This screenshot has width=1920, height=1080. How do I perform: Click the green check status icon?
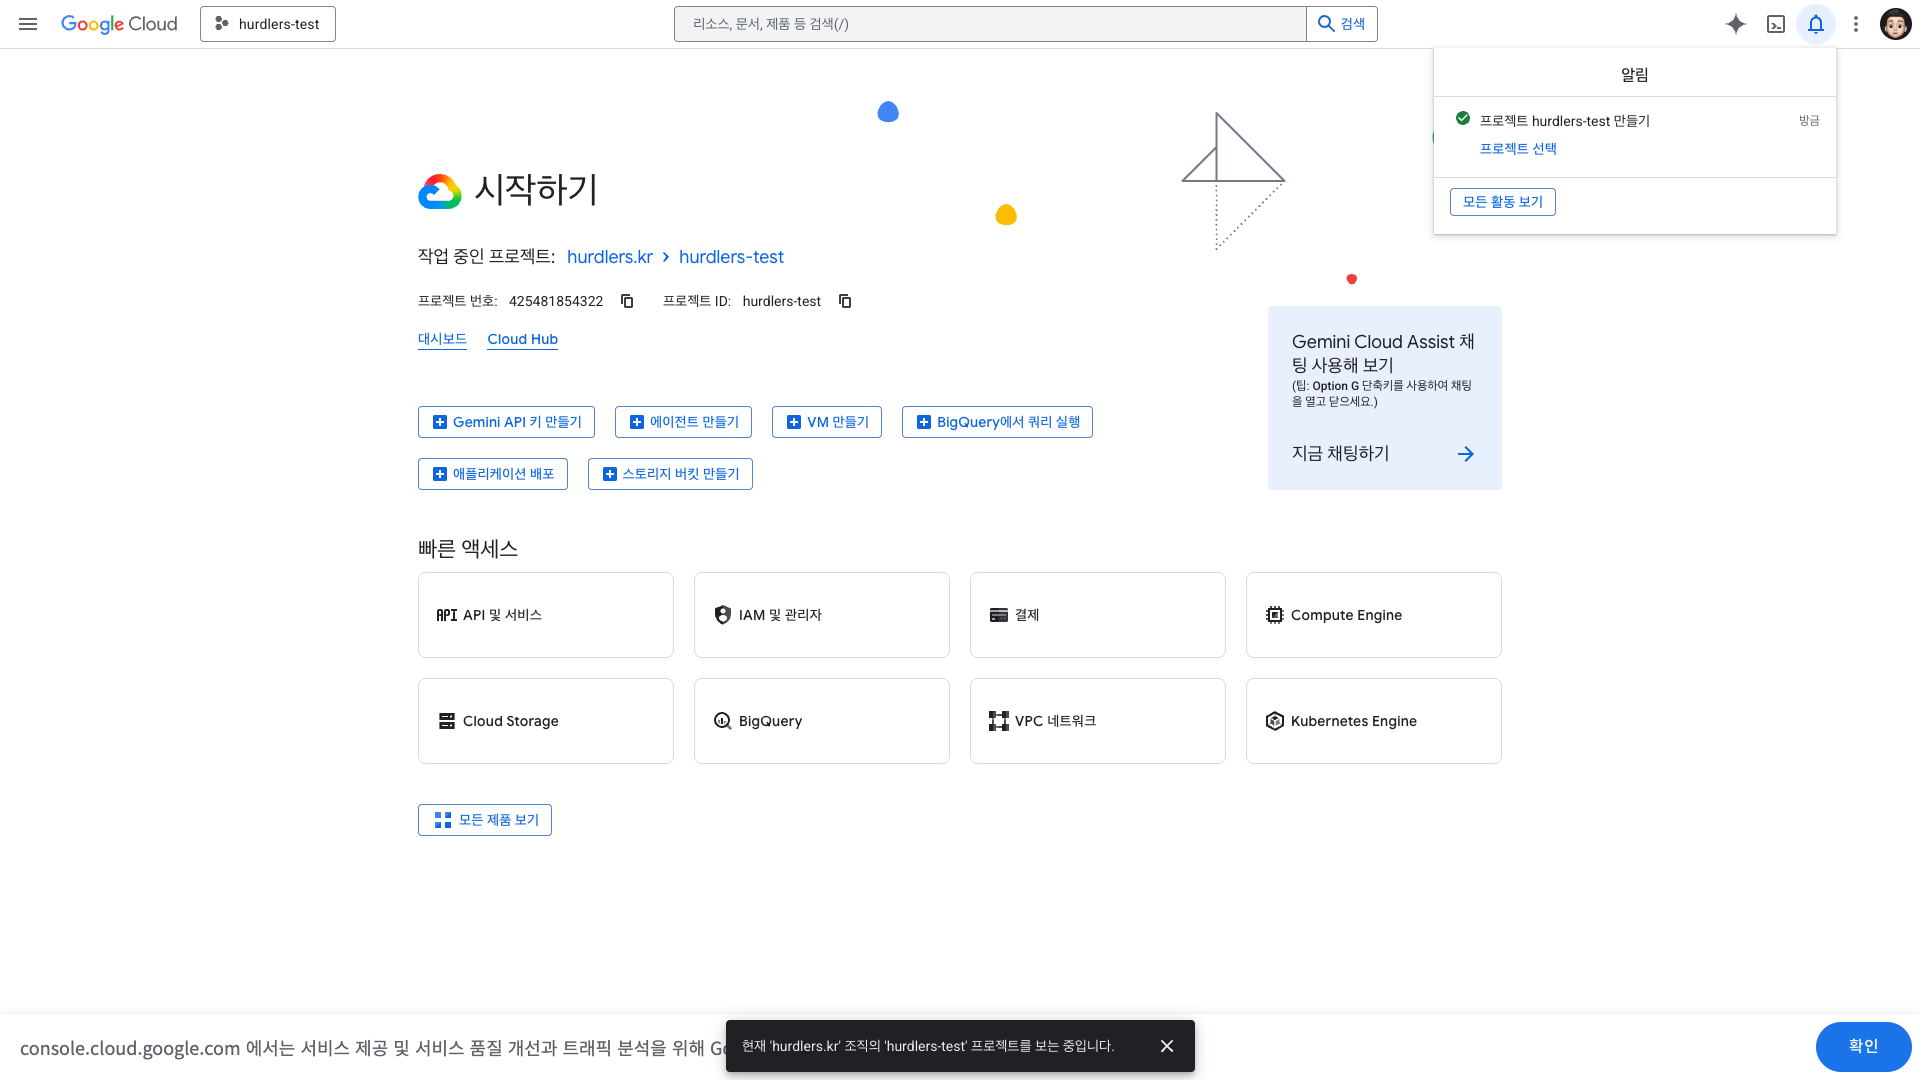(x=1463, y=119)
